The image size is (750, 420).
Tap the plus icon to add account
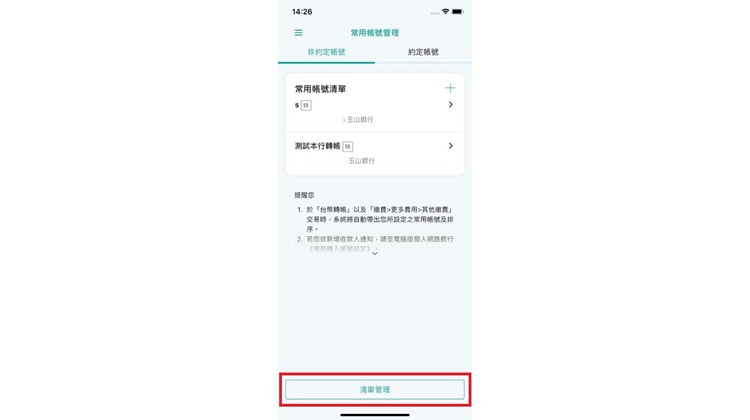coord(450,88)
